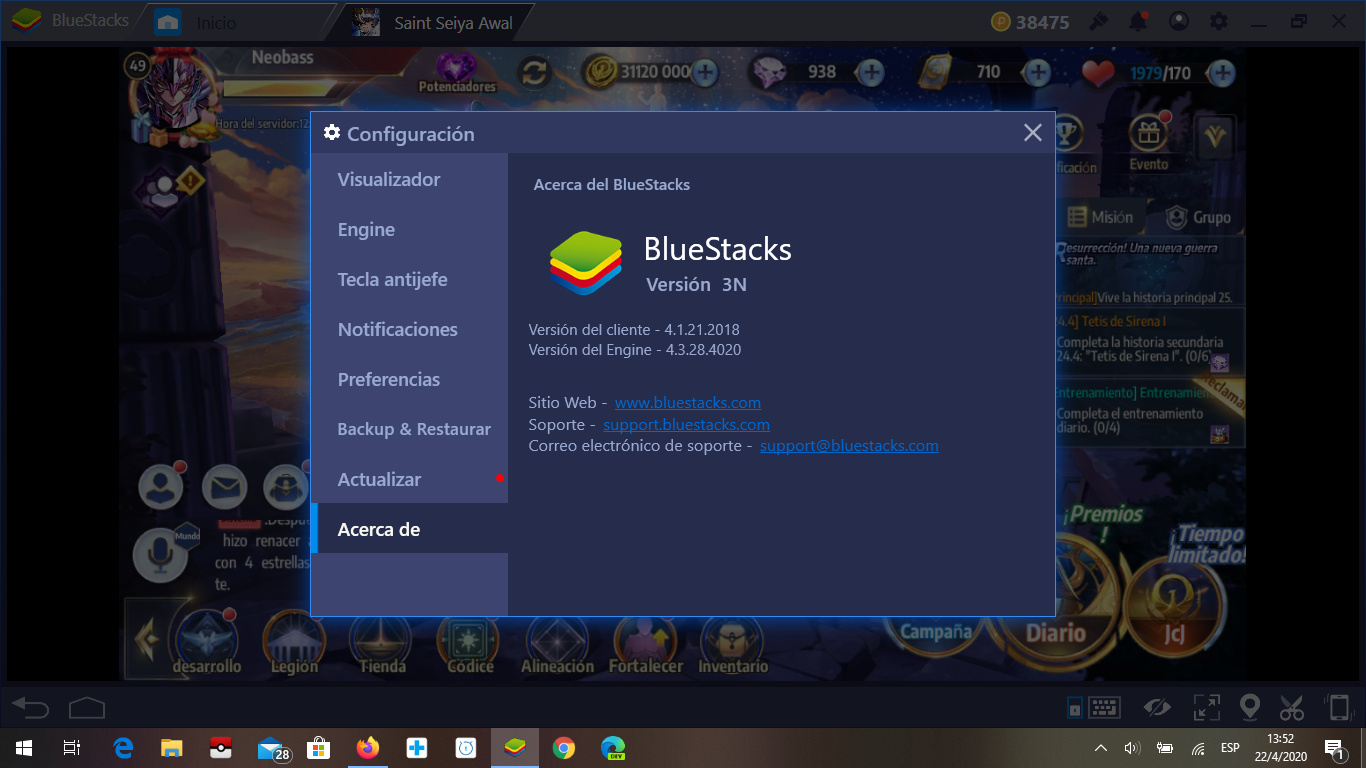
Task: Open the Tienda shop in game
Action: 382,643
